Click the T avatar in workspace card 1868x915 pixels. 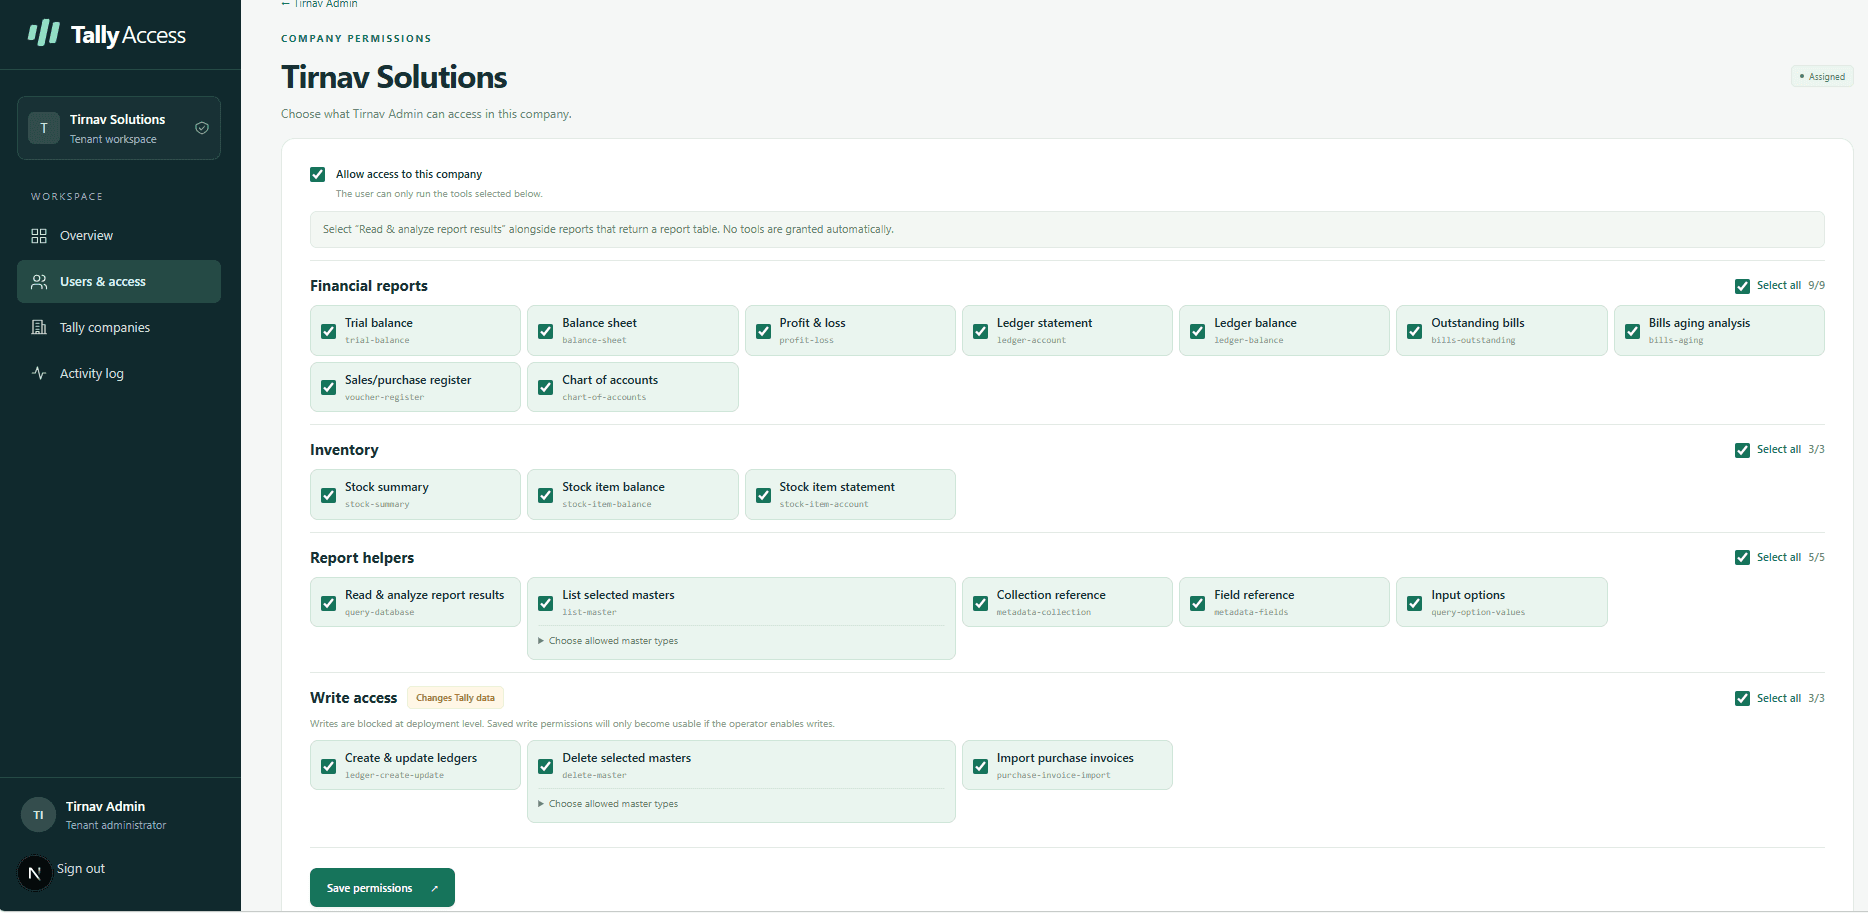(44, 128)
